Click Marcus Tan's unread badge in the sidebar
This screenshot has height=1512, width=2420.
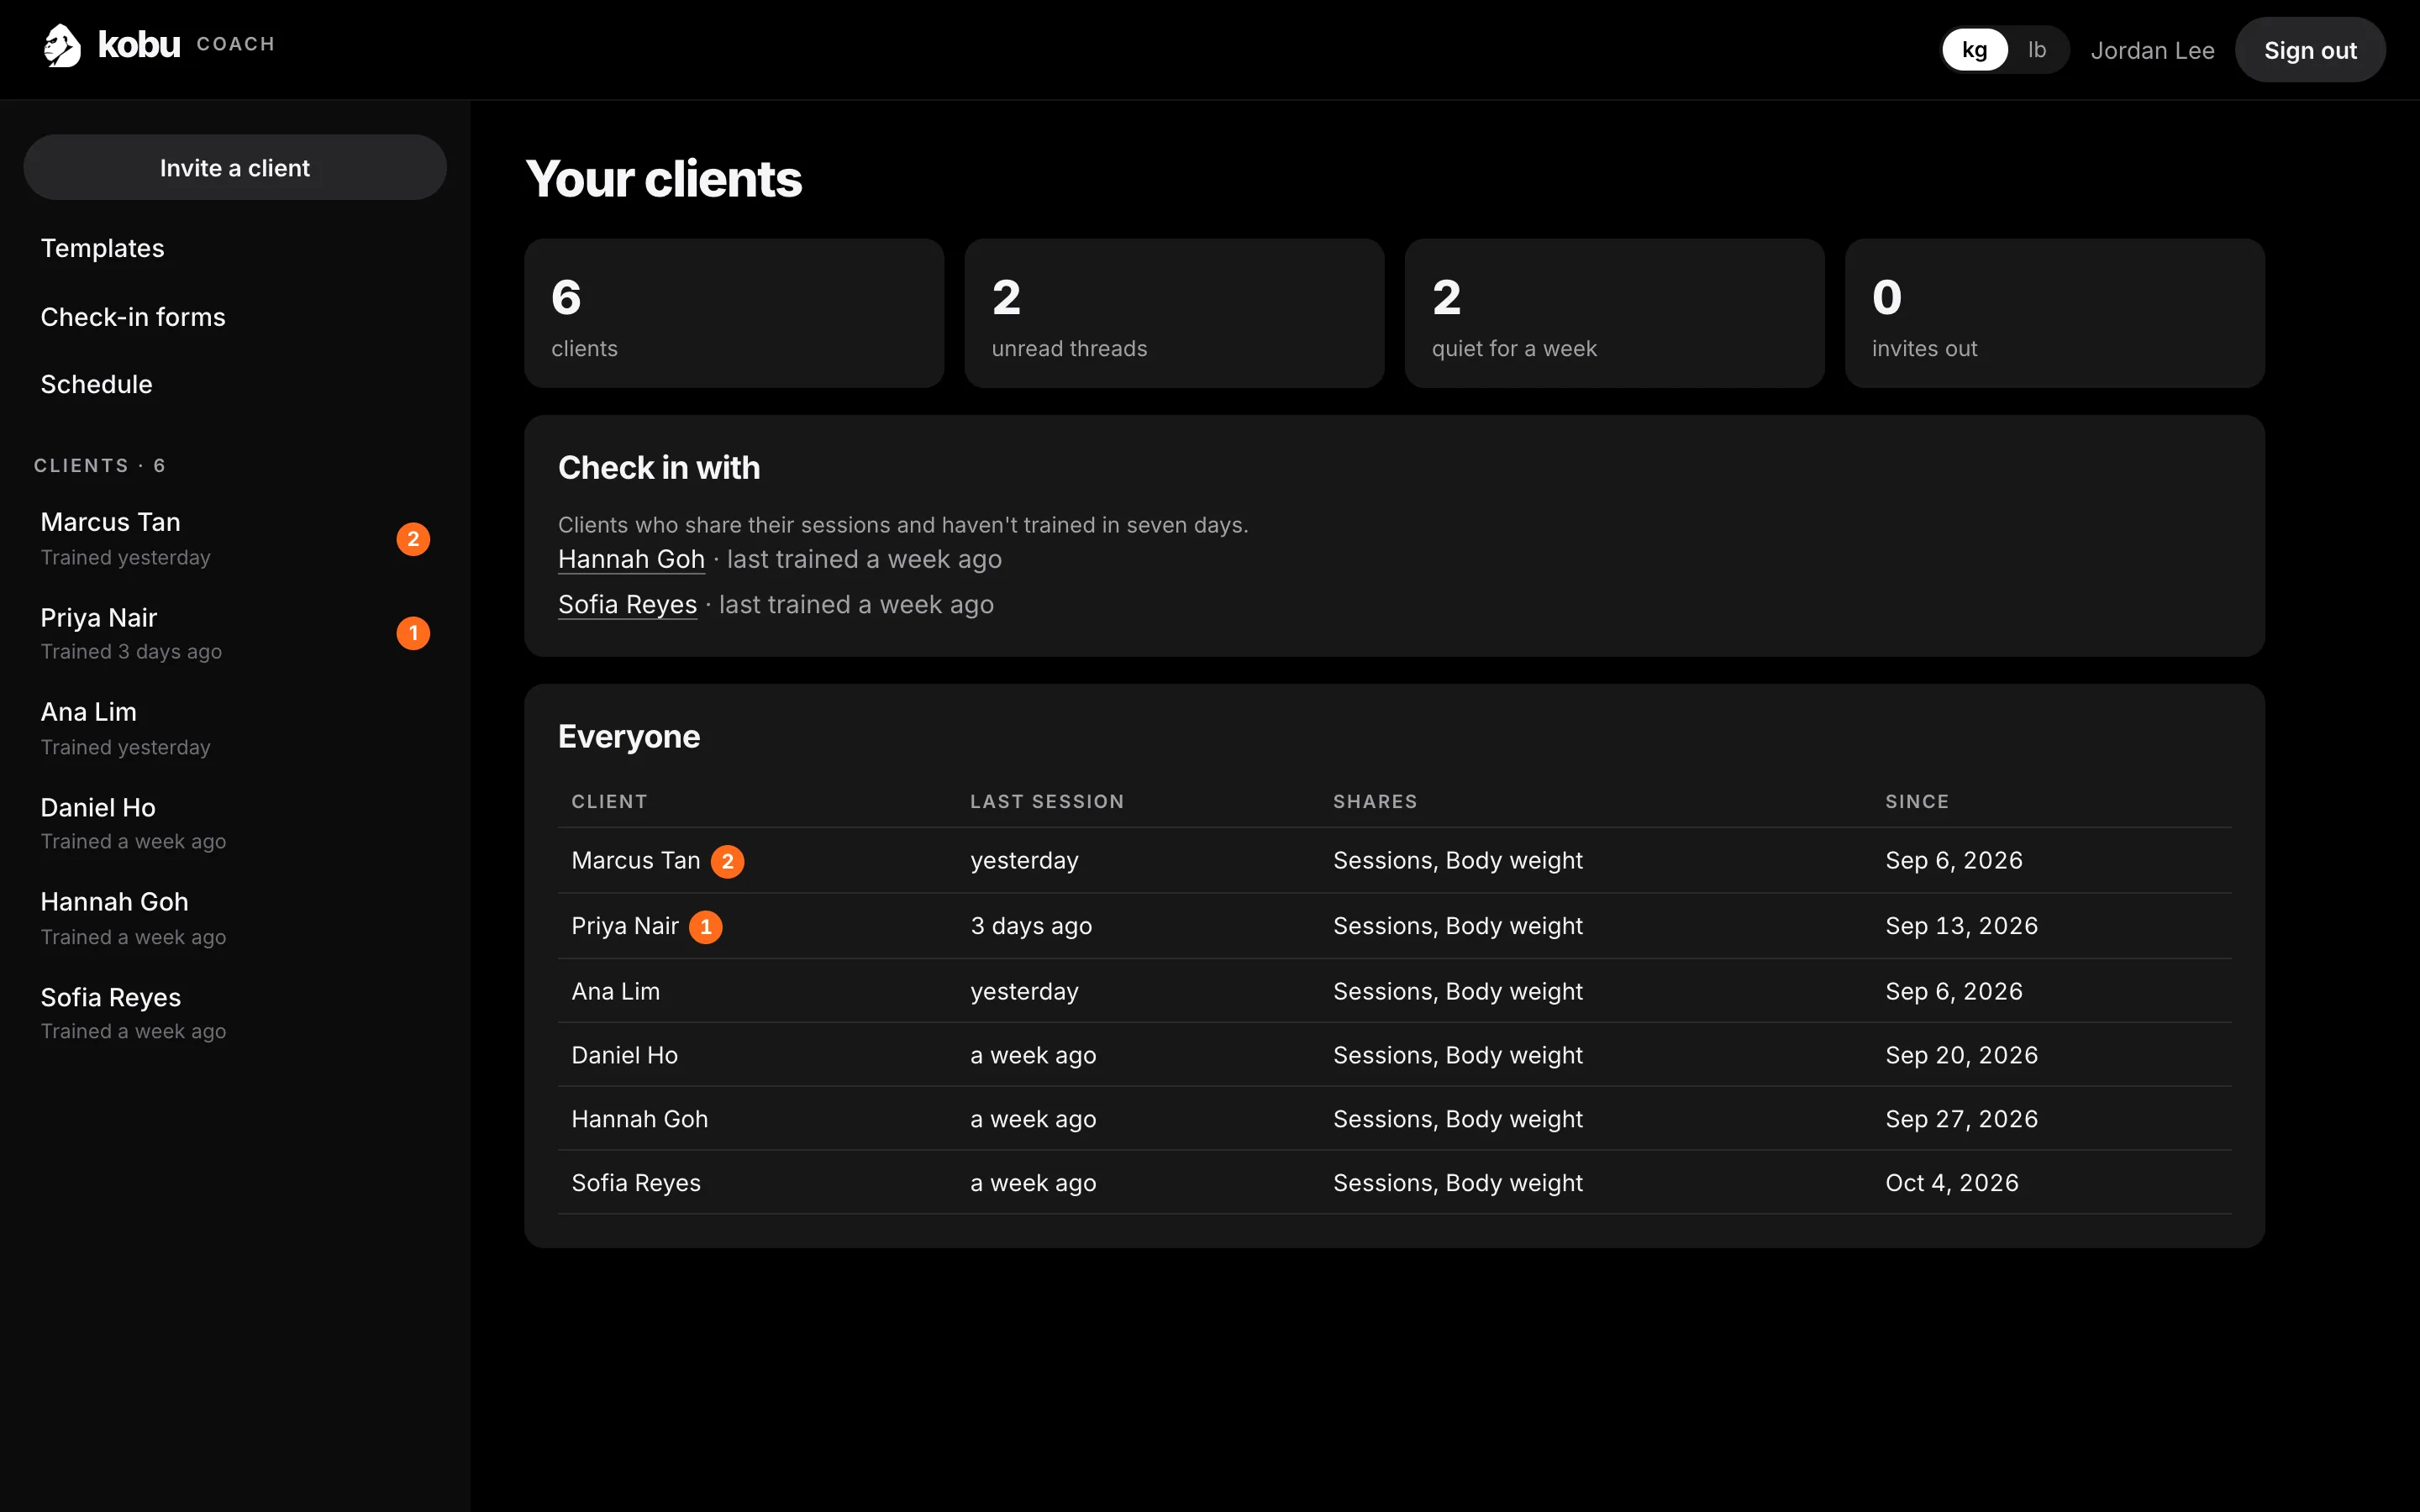[x=413, y=539]
